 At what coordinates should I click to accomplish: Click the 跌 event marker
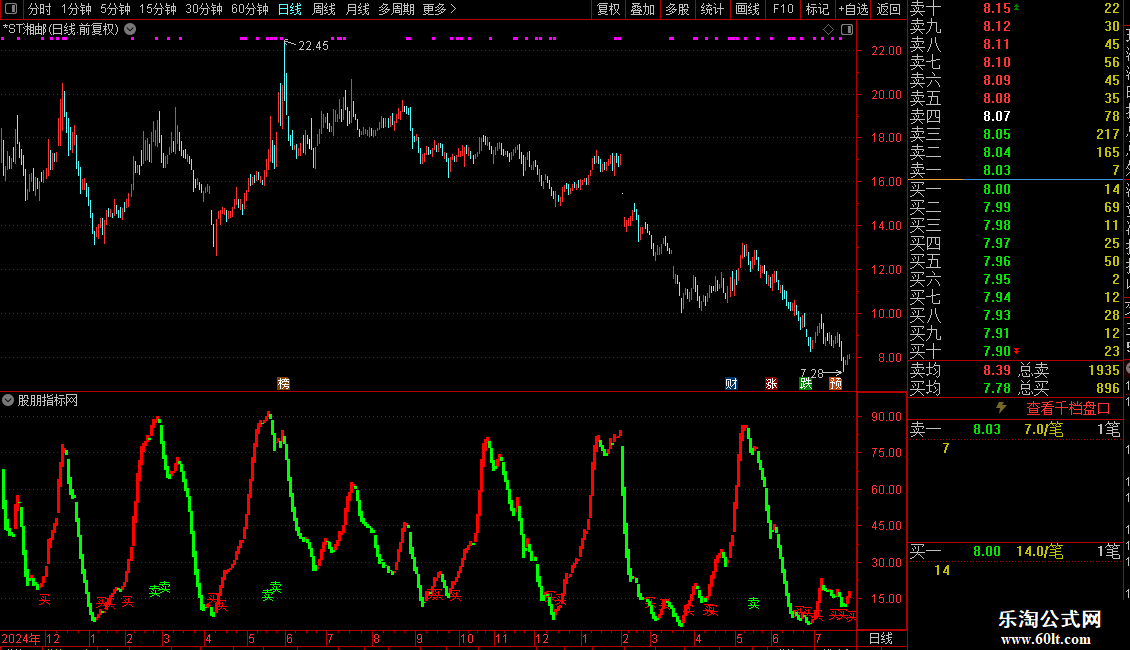click(806, 383)
